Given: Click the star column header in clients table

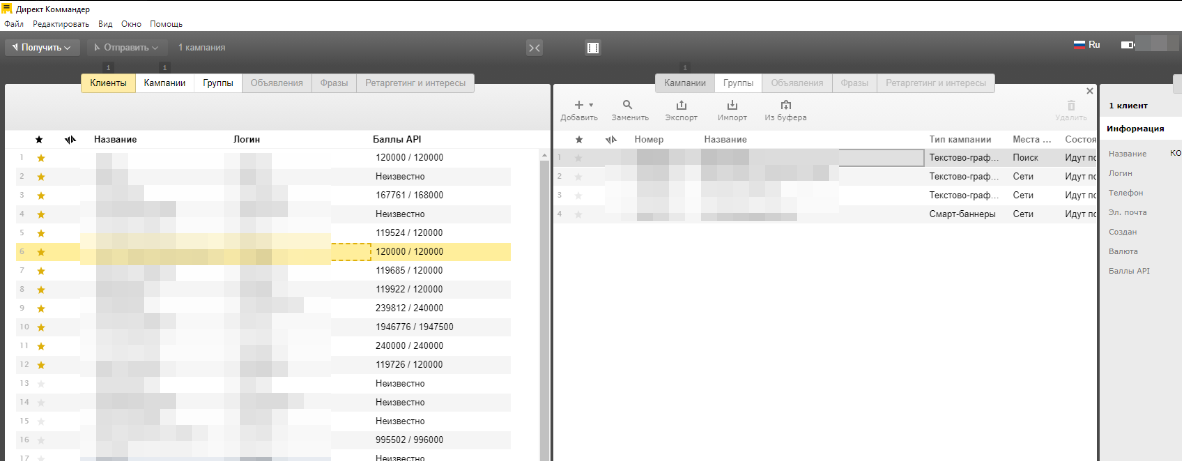Looking at the screenshot, I should coord(40,139).
